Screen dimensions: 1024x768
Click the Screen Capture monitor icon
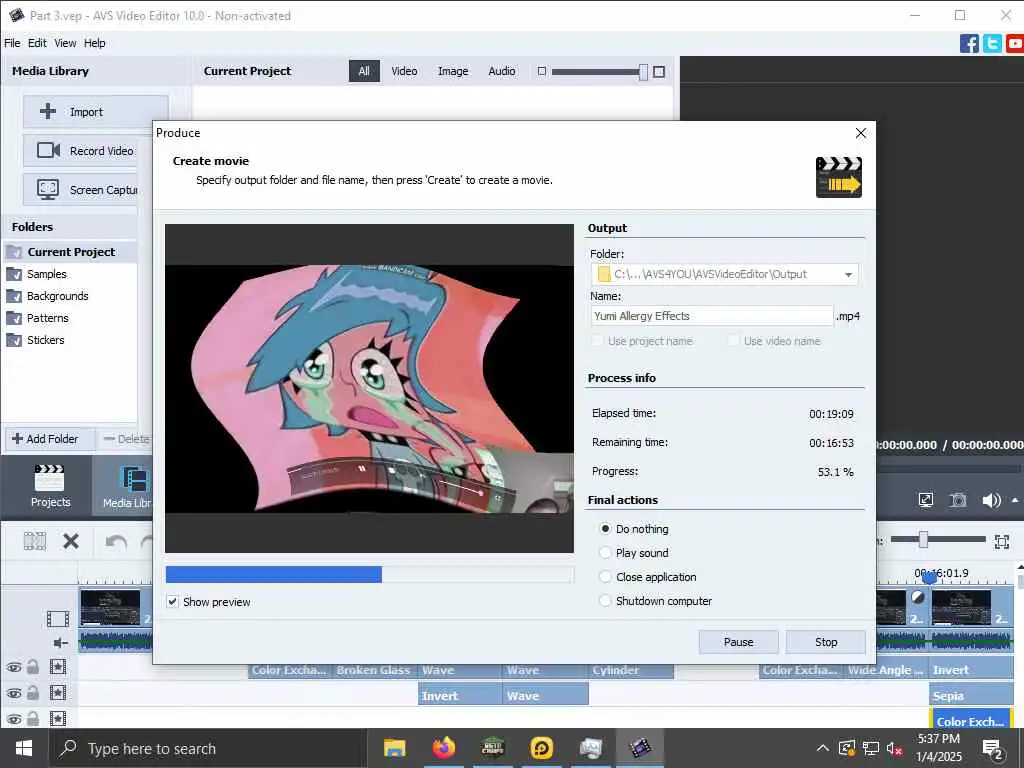click(x=48, y=189)
